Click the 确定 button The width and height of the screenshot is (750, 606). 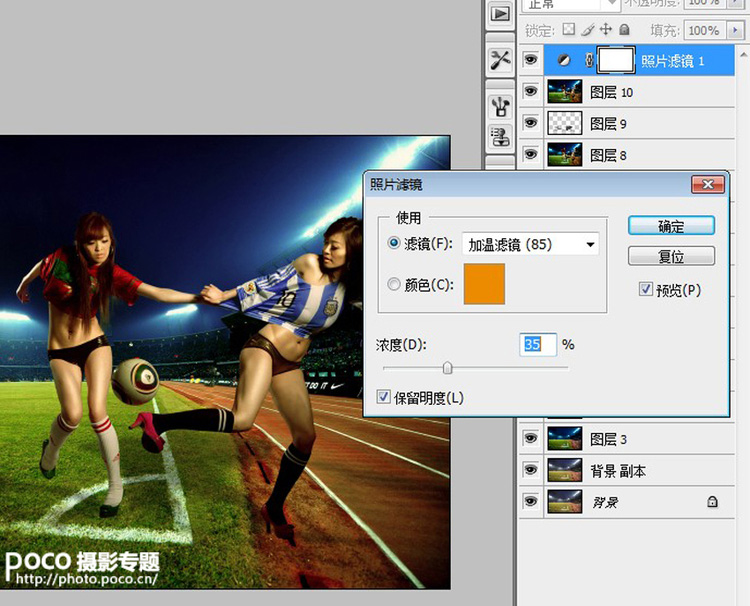tap(672, 226)
